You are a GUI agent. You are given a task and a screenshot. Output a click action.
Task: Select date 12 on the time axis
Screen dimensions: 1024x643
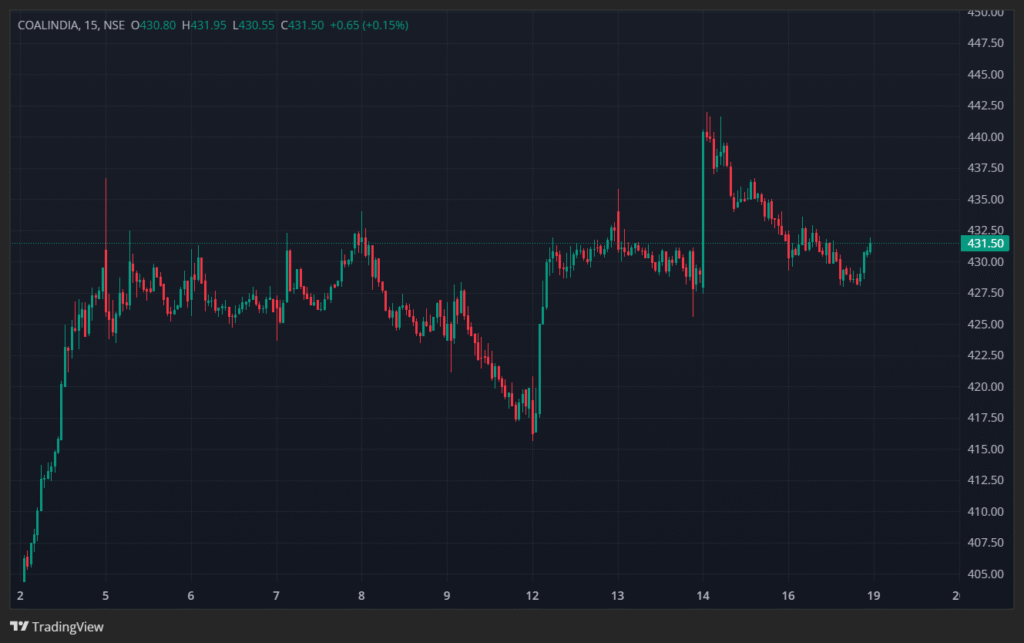pos(532,596)
